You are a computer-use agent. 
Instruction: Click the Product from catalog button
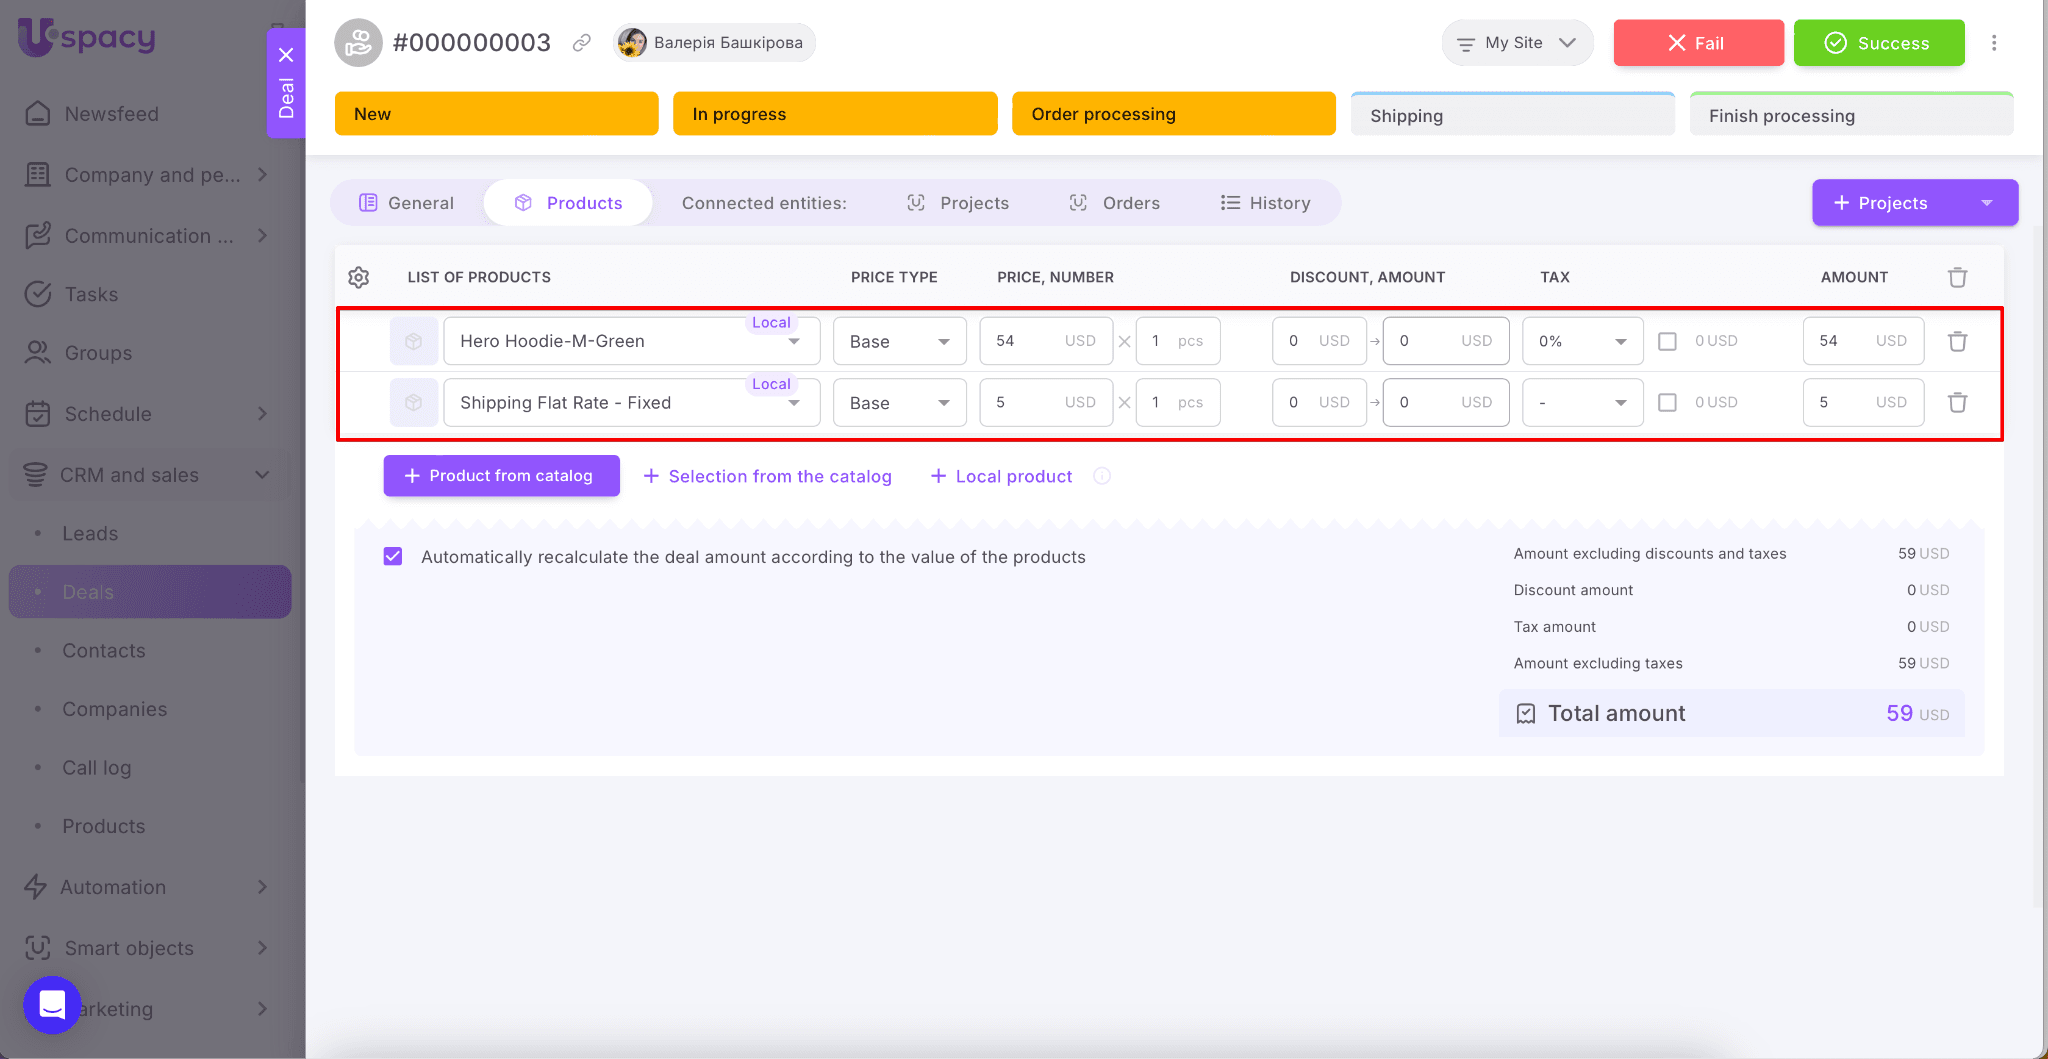pyautogui.click(x=501, y=476)
